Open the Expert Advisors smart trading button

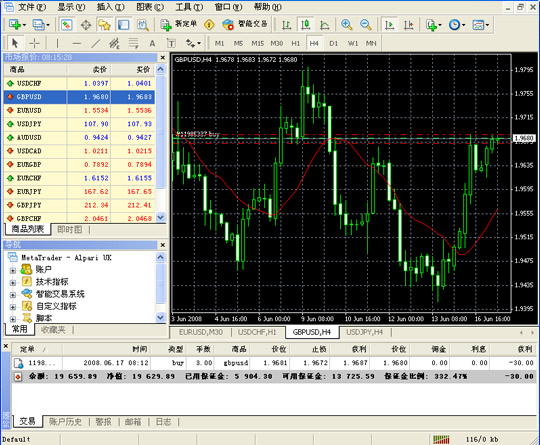click(245, 24)
